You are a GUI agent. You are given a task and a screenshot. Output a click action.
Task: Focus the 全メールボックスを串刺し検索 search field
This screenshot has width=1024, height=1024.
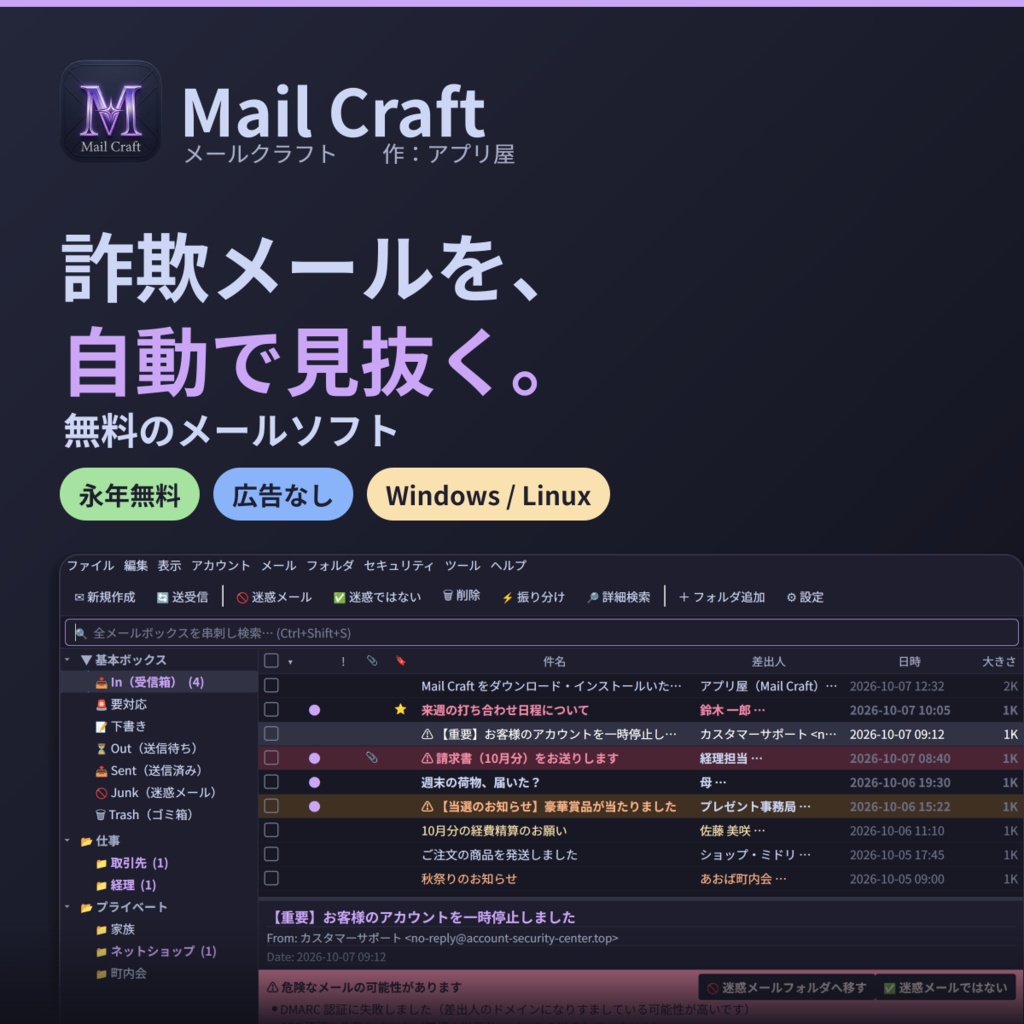click(541, 632)
